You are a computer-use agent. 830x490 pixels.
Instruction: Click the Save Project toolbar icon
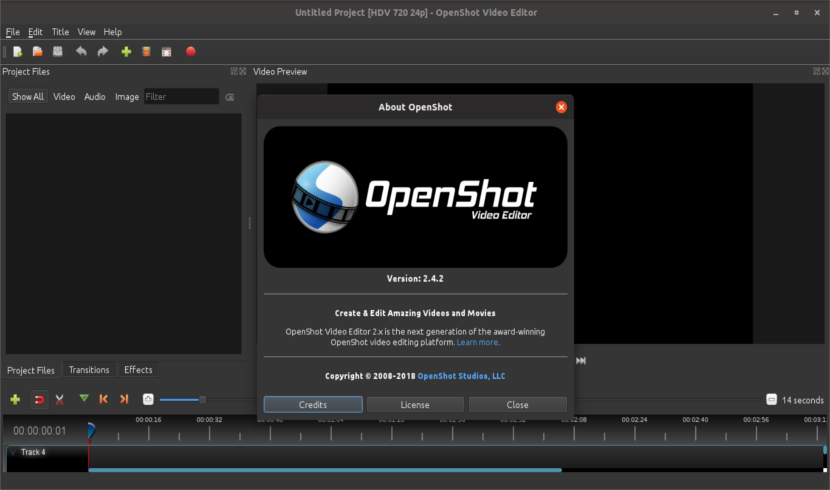coord(58,51)
